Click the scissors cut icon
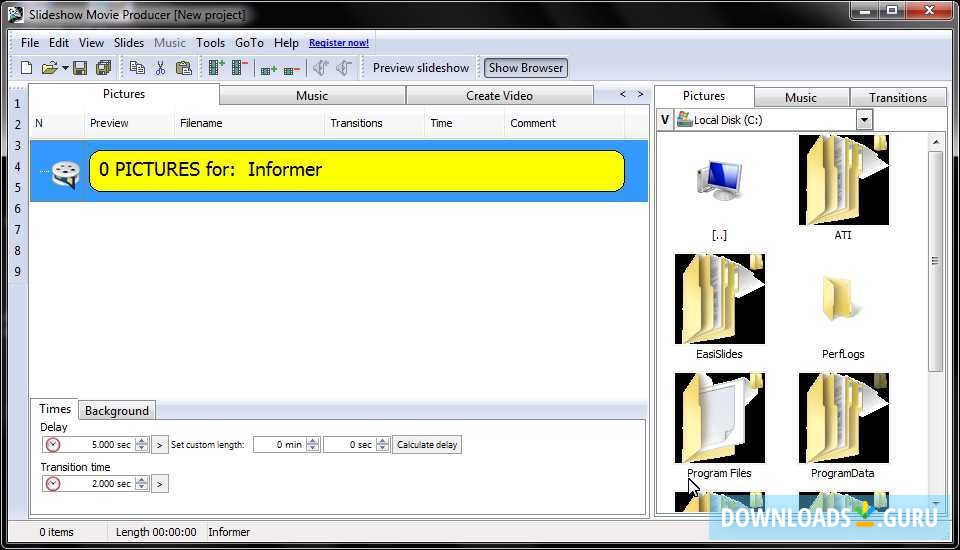Image resolution: width=960 pixels, height=550 pixels. tap(160, 68)
